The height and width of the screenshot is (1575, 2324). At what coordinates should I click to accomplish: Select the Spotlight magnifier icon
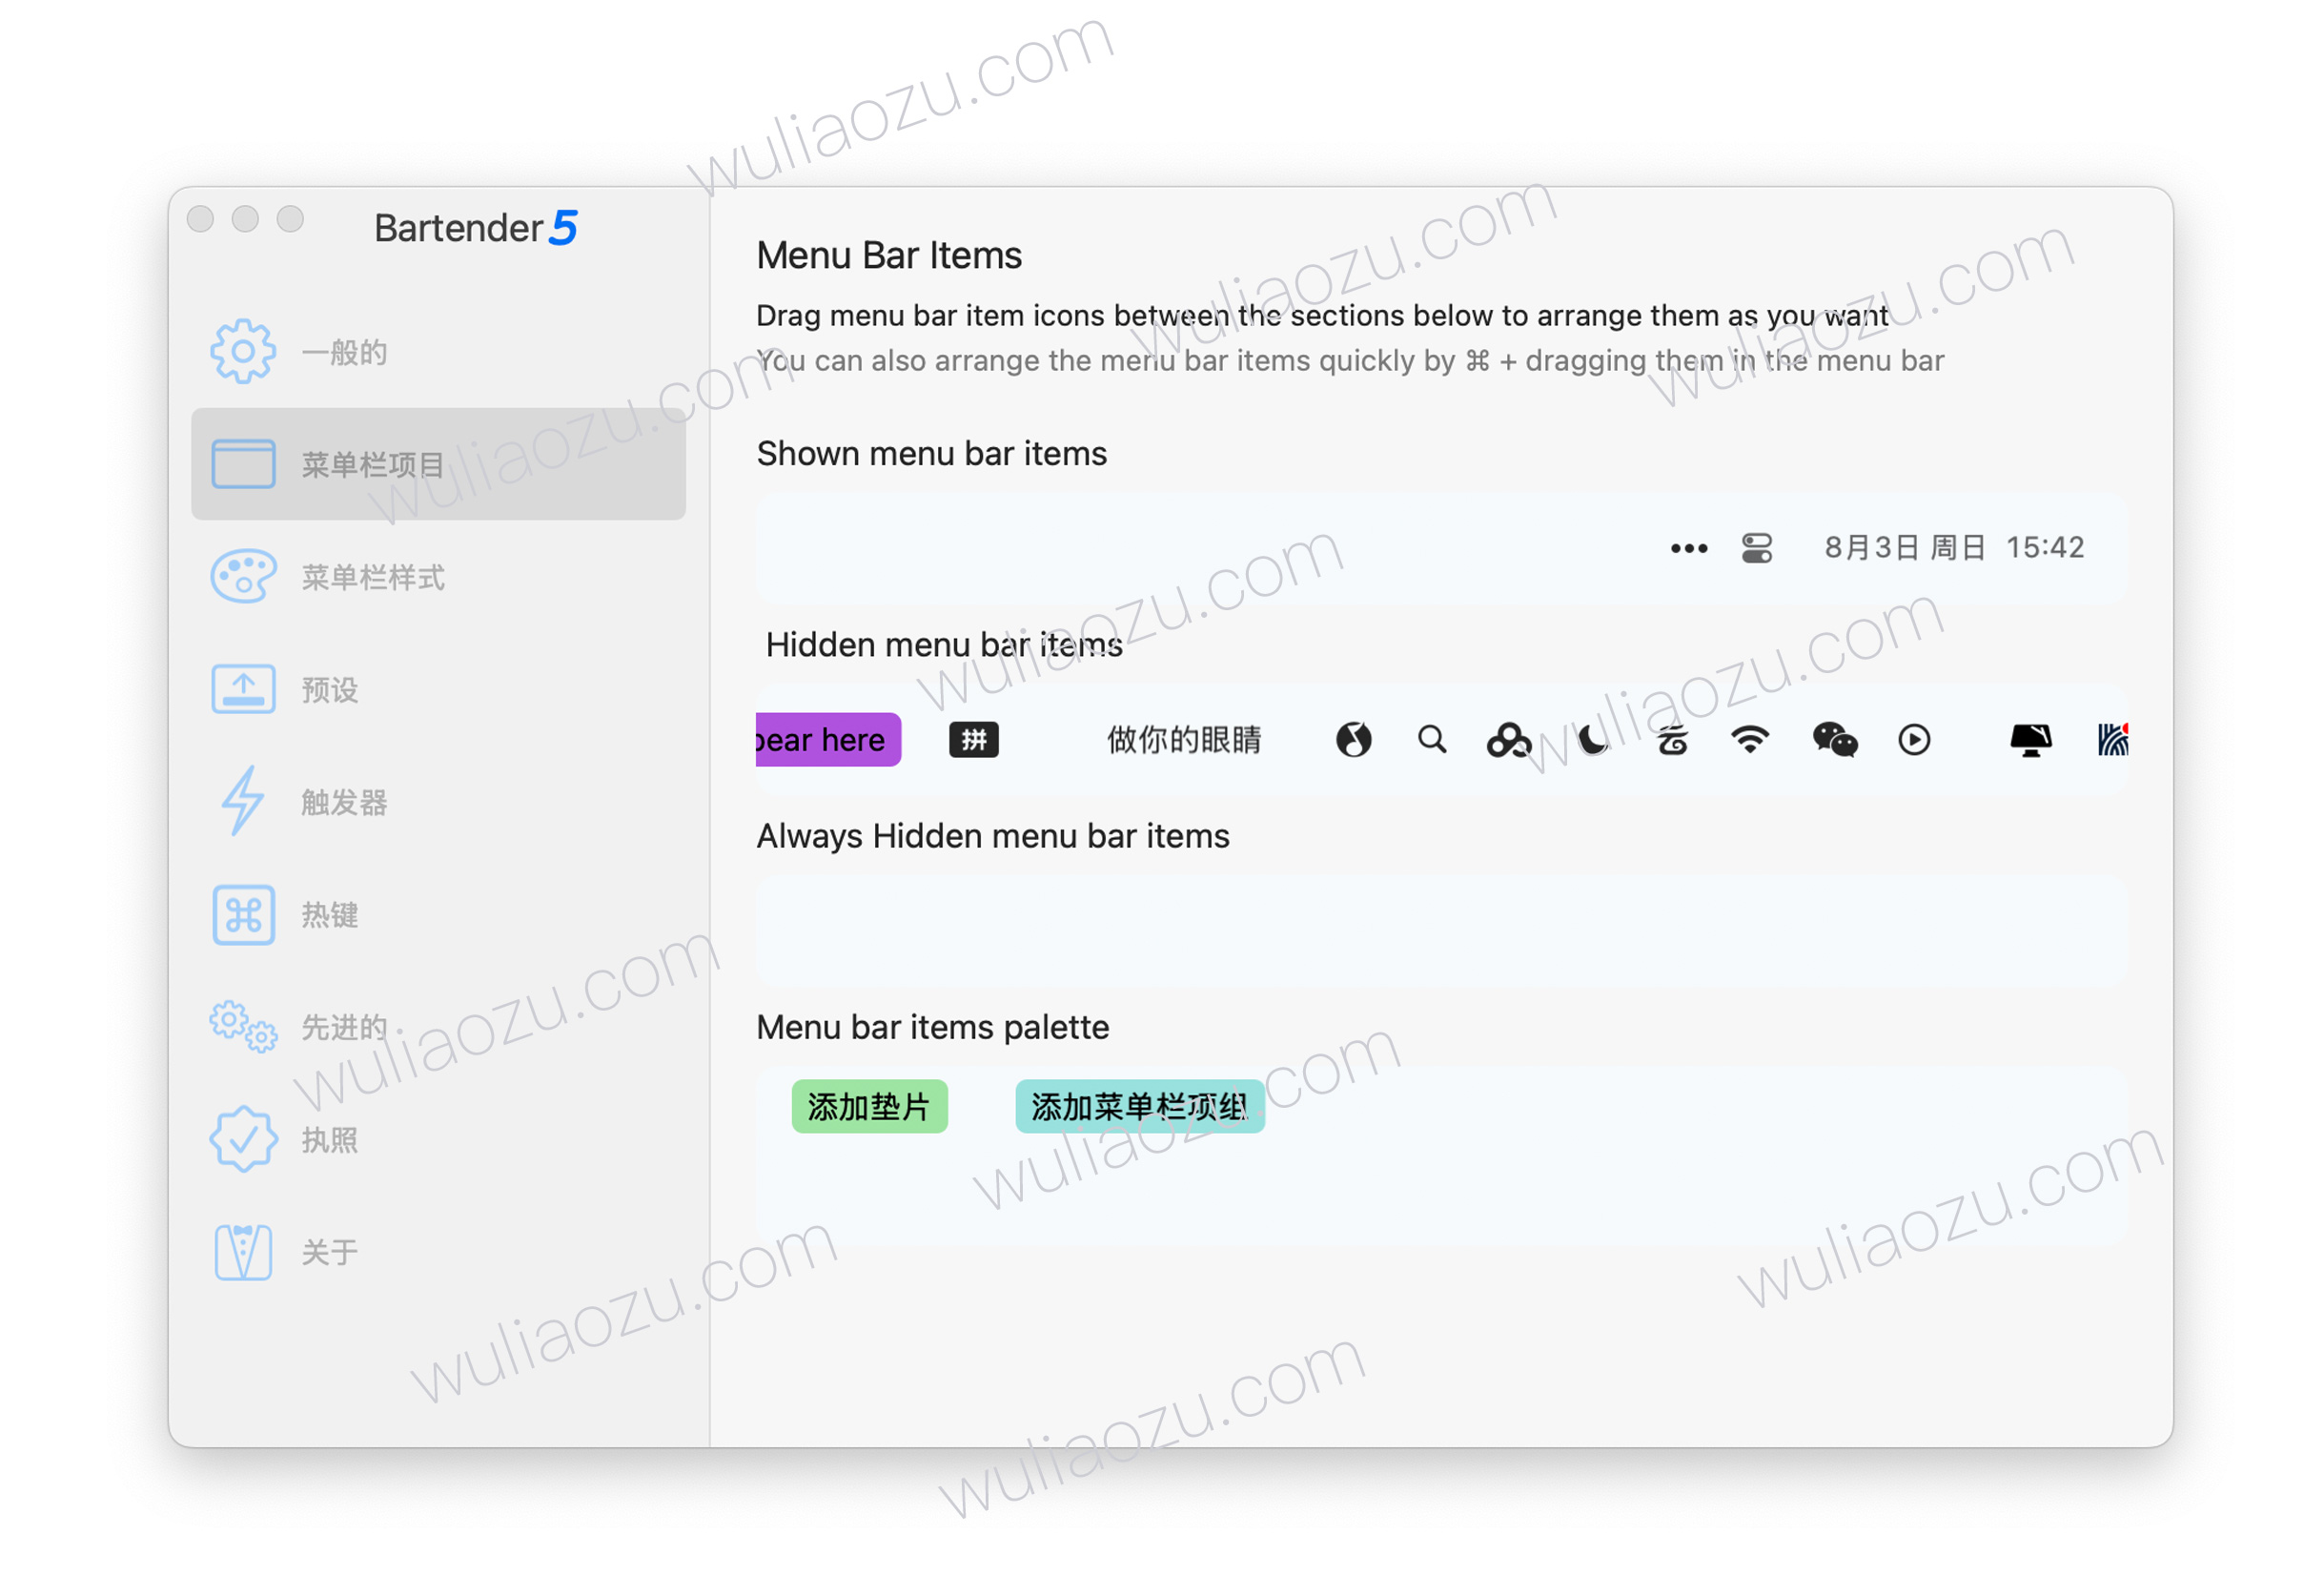coord(1432,740)
